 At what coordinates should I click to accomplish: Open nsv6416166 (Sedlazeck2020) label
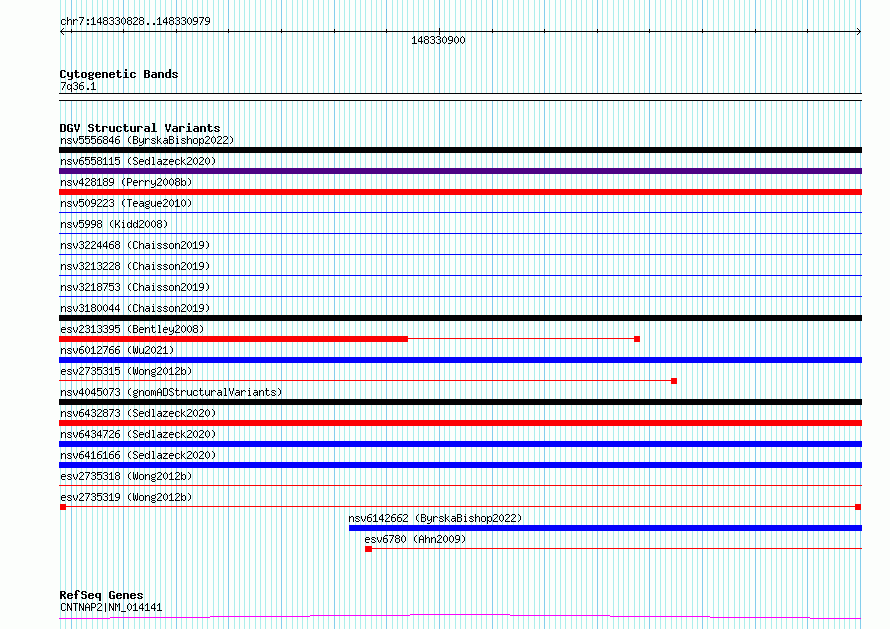138,455
